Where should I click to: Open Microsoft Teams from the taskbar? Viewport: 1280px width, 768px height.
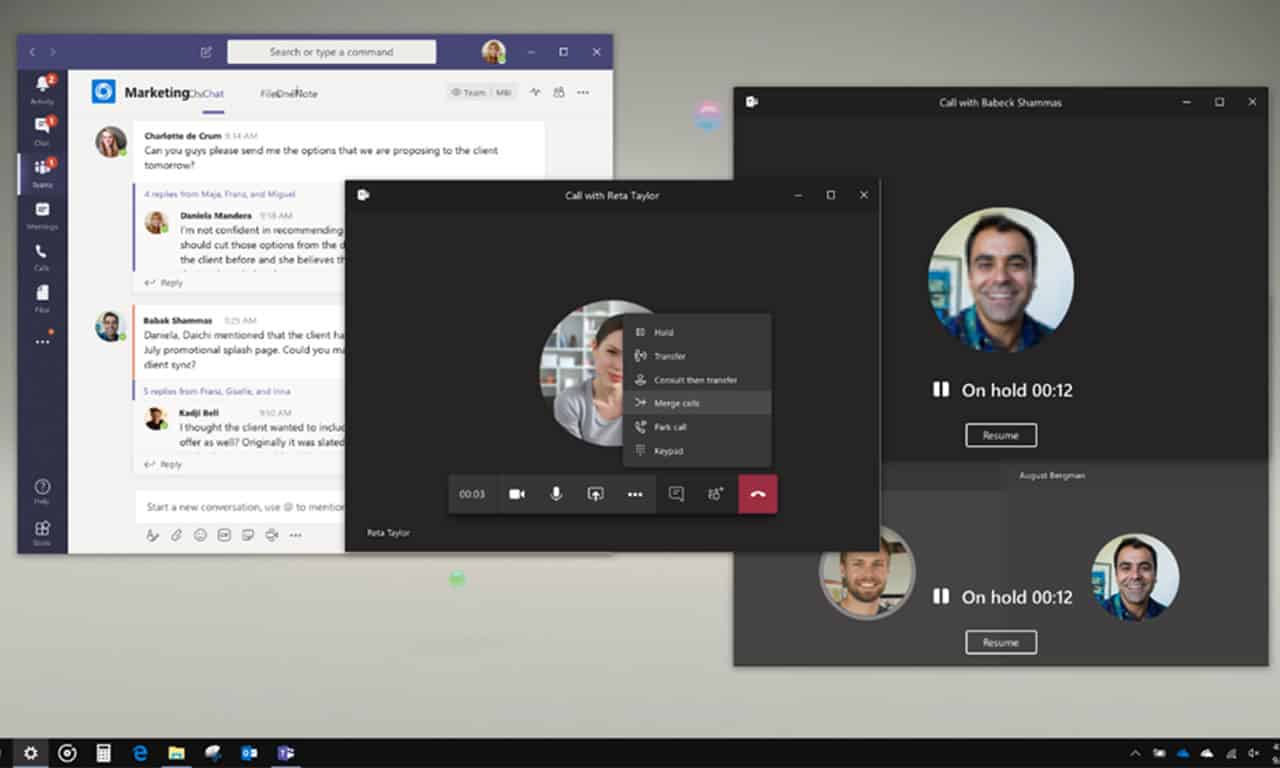point(285,753)
